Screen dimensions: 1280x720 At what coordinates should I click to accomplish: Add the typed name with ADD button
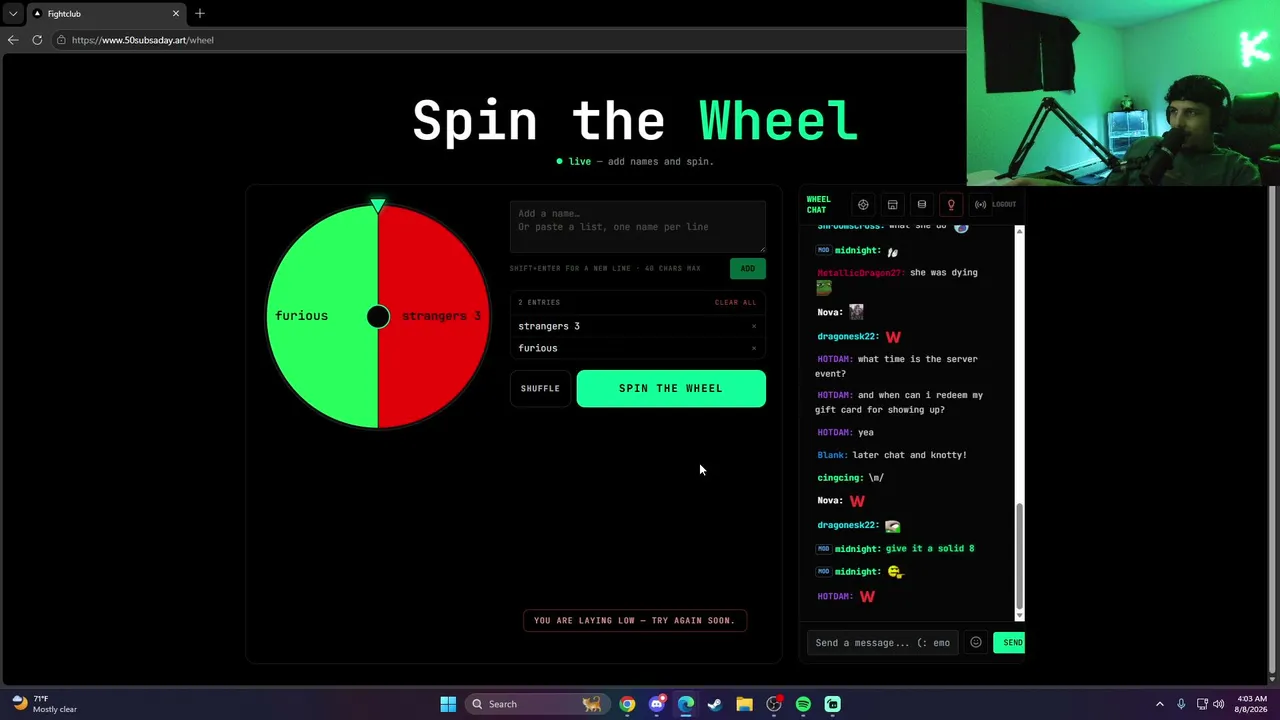748,268
